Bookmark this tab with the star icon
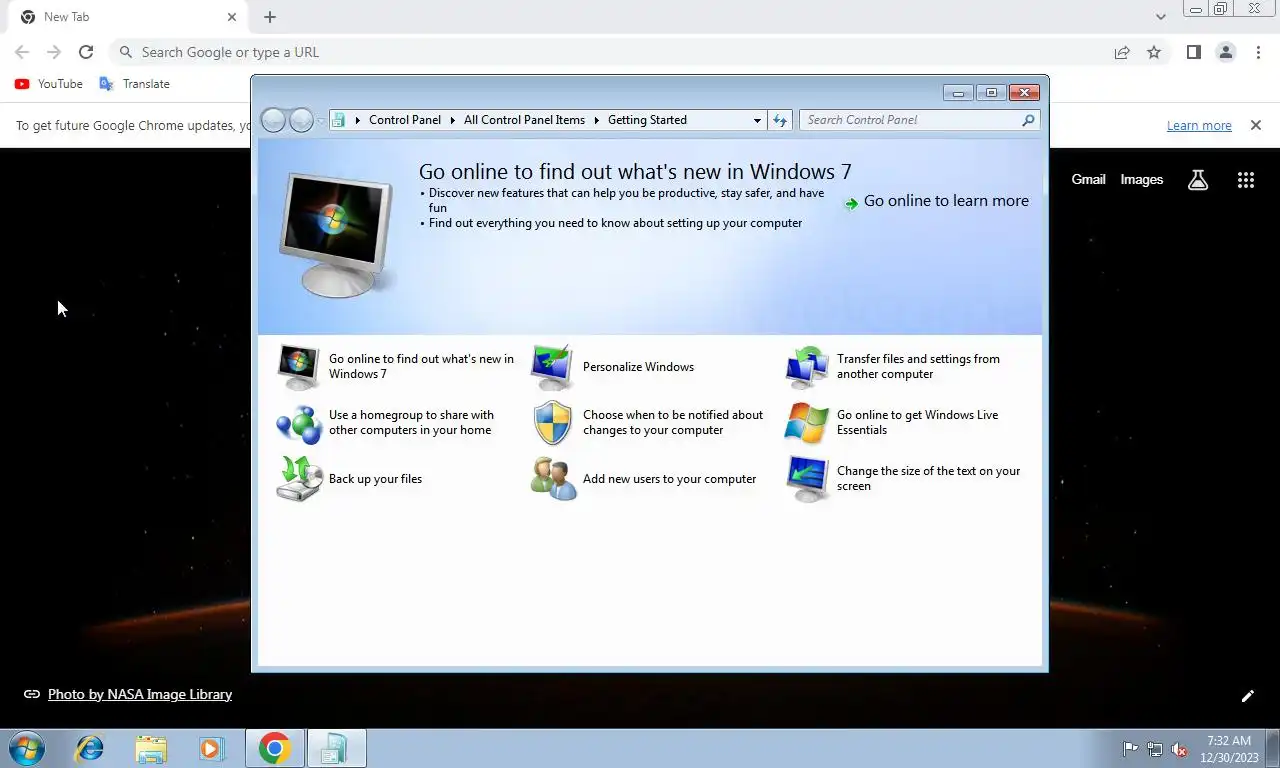The width and height of the screenshot is (1280, 768). (1154, 52)
